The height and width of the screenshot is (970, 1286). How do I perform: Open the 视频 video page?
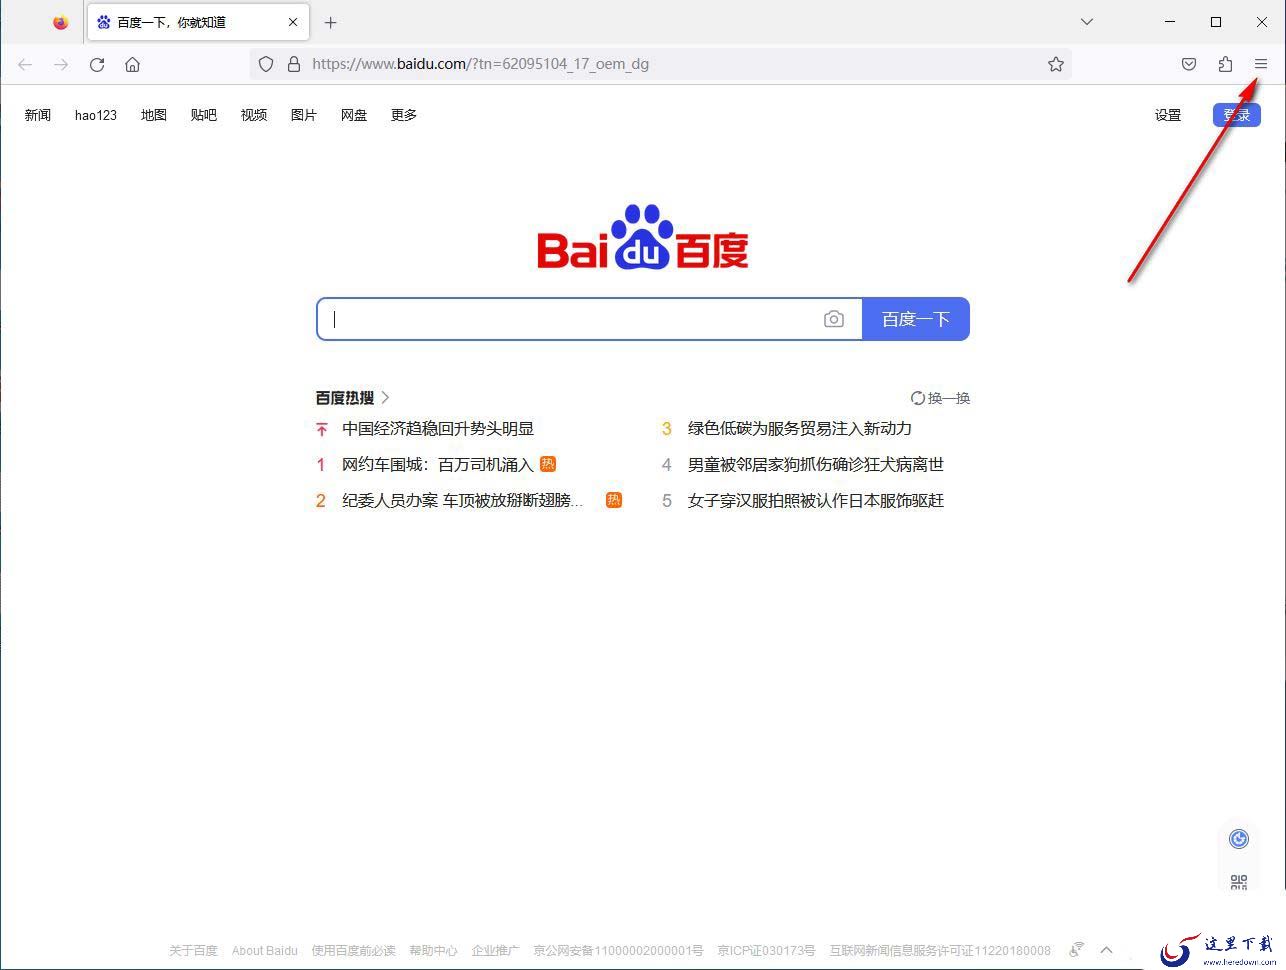point(254,115)
